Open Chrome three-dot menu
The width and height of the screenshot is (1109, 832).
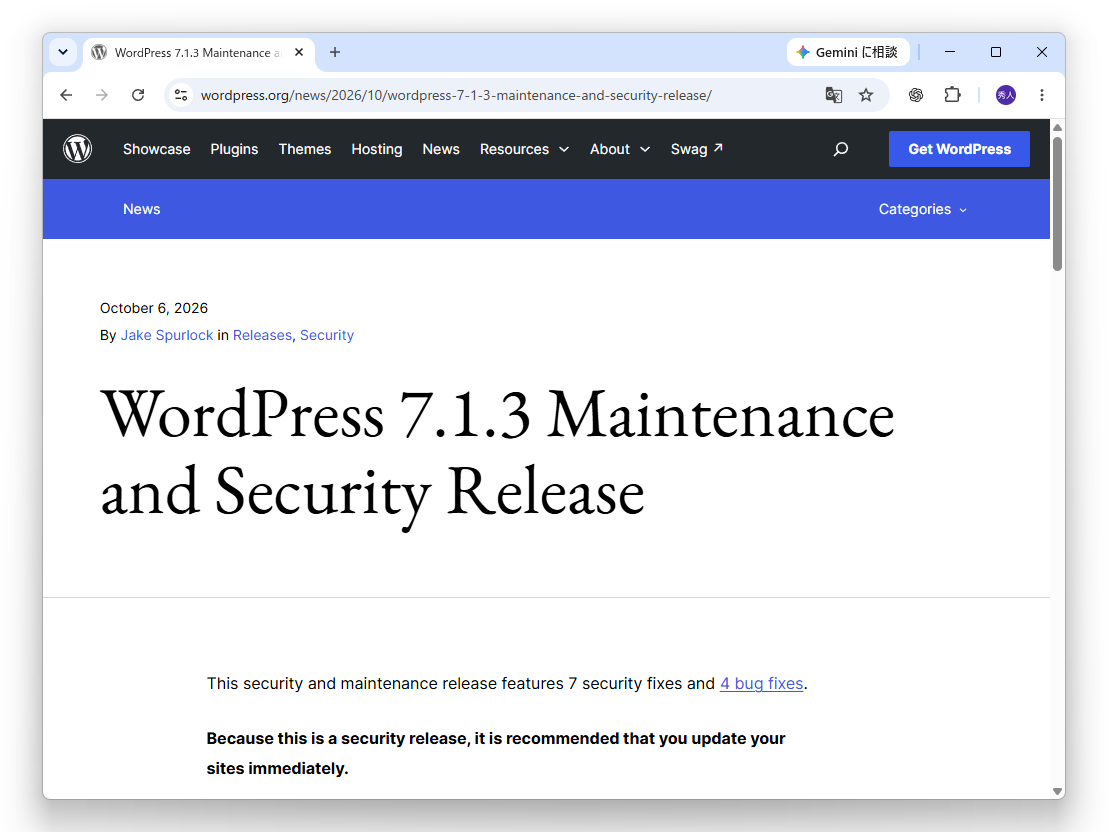tap(1042, 95)
